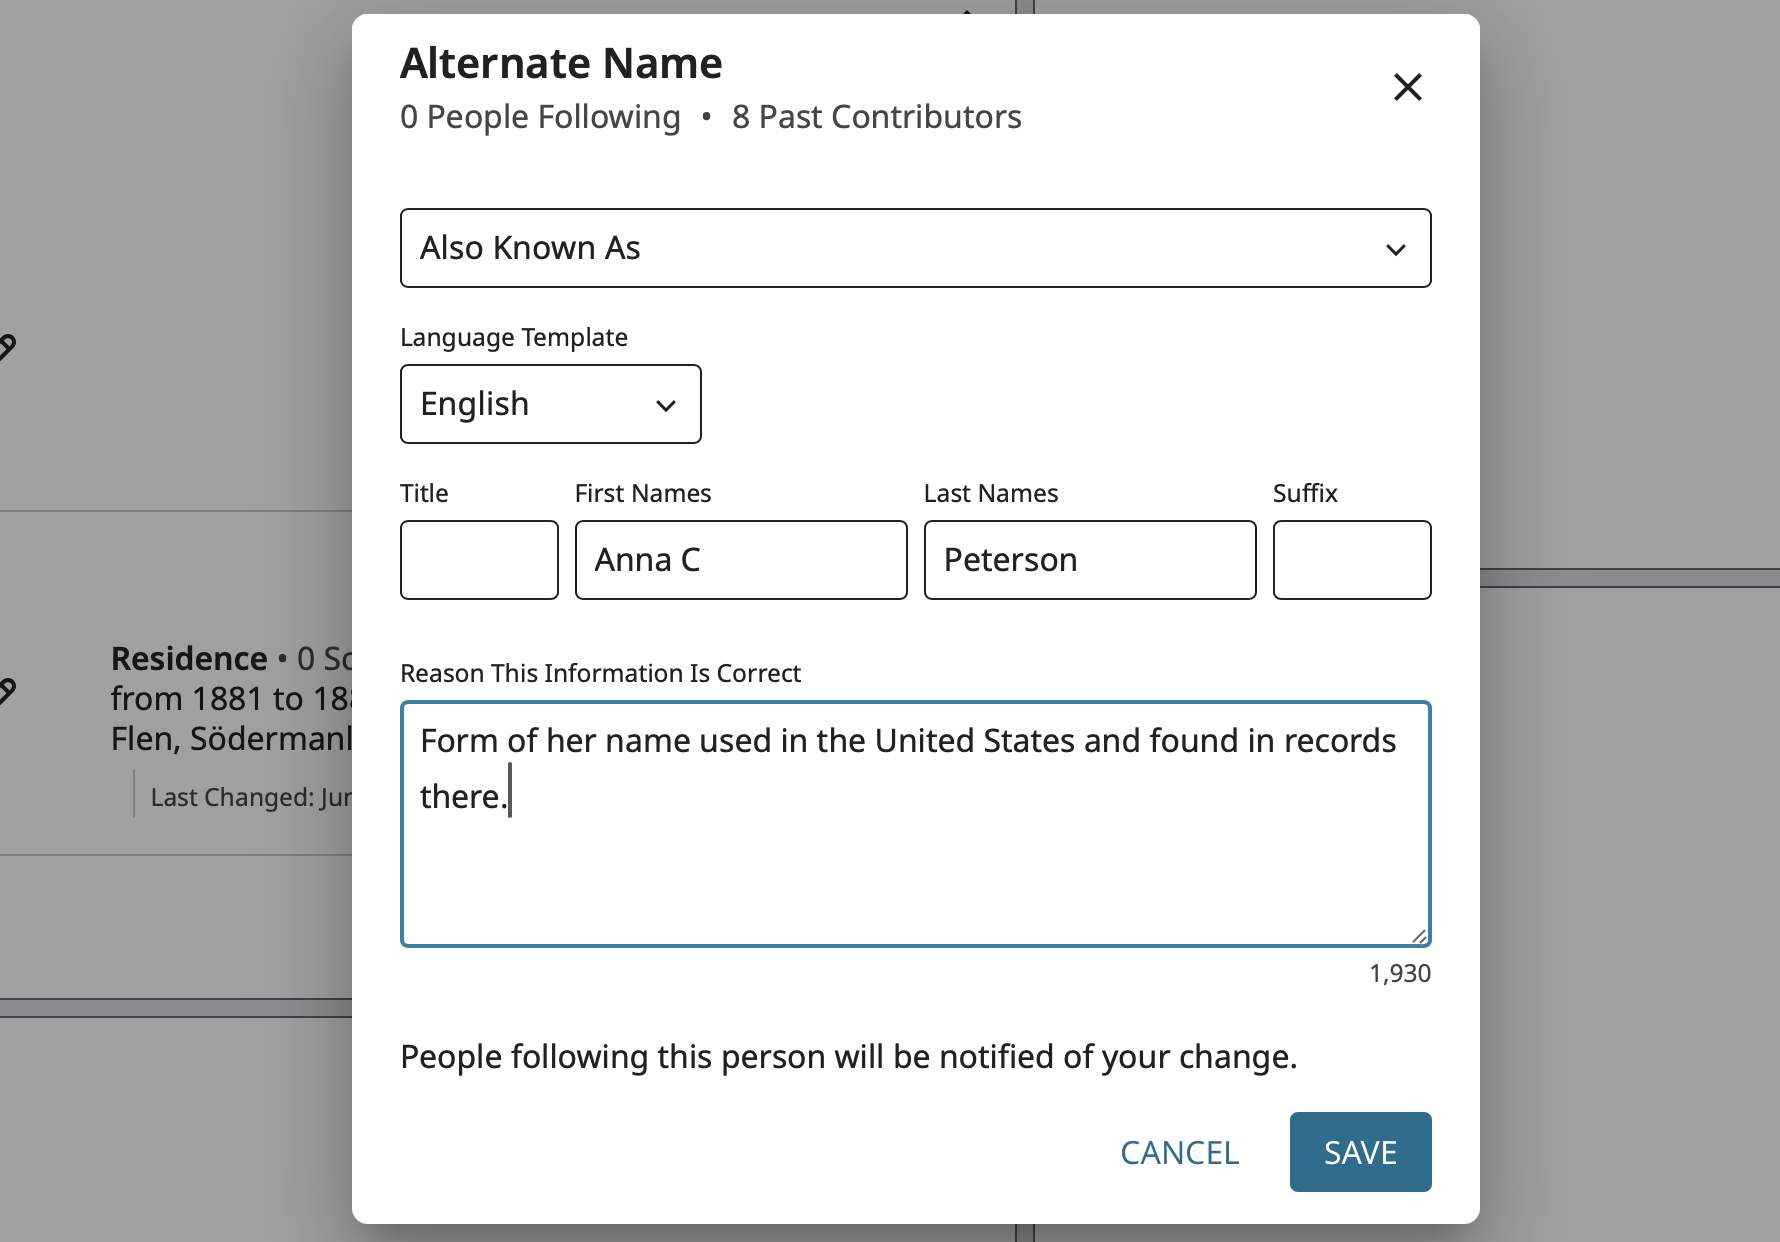Click the 1,930 remaining character counter
1780x1242 pixels.
1399,973
